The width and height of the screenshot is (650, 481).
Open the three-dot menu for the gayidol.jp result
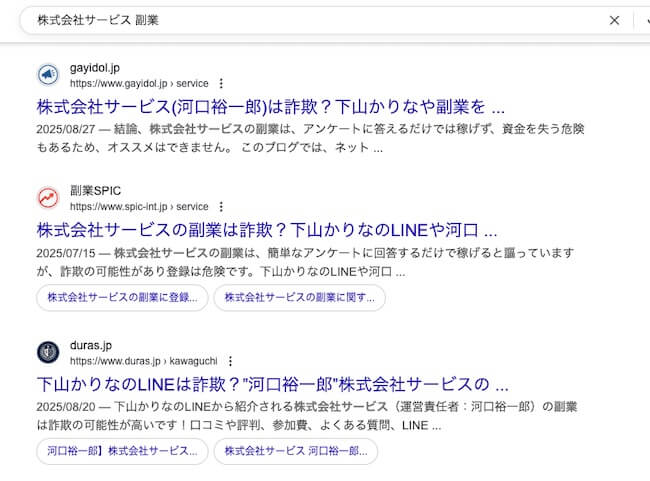pyautogui.click(x=221, y=83)
